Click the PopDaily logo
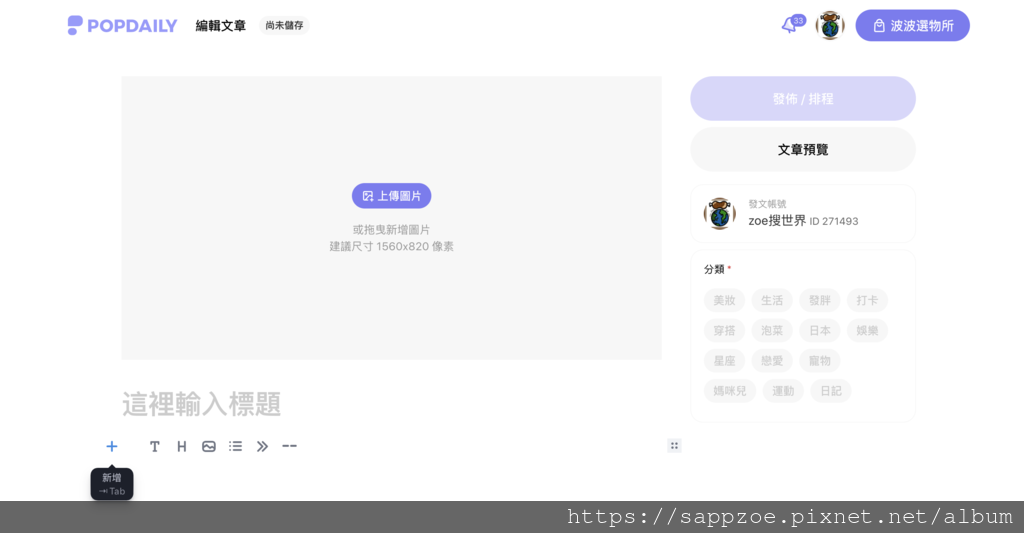 coord(122,25)
